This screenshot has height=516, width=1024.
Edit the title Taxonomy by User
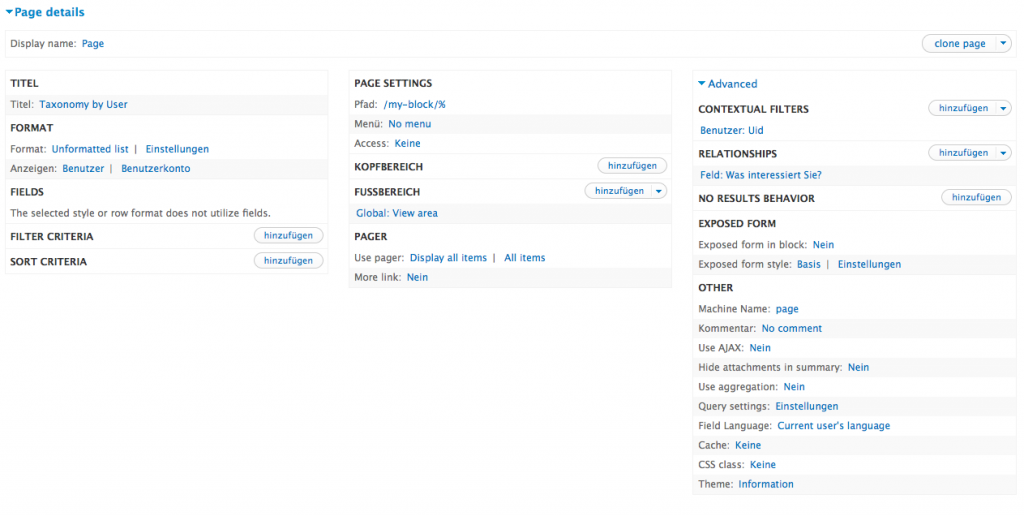point(83,104)
